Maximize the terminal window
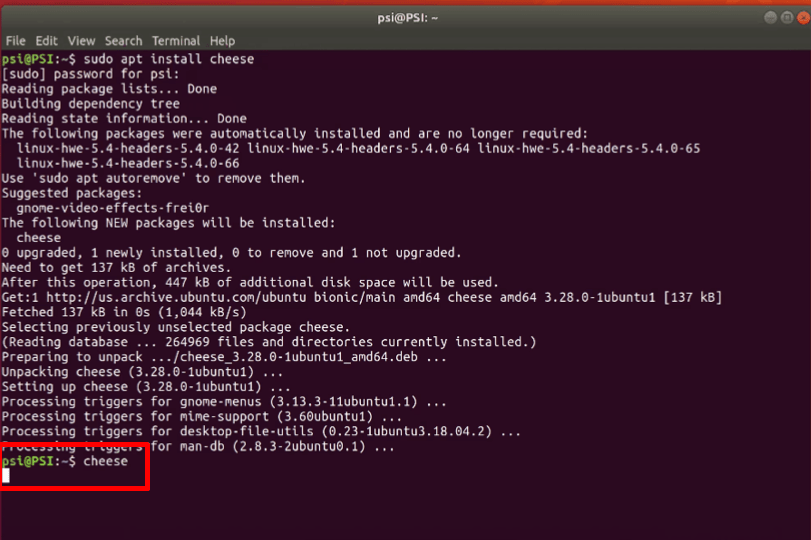This screenshot has width=811, height=540. (x=787, y=18)
